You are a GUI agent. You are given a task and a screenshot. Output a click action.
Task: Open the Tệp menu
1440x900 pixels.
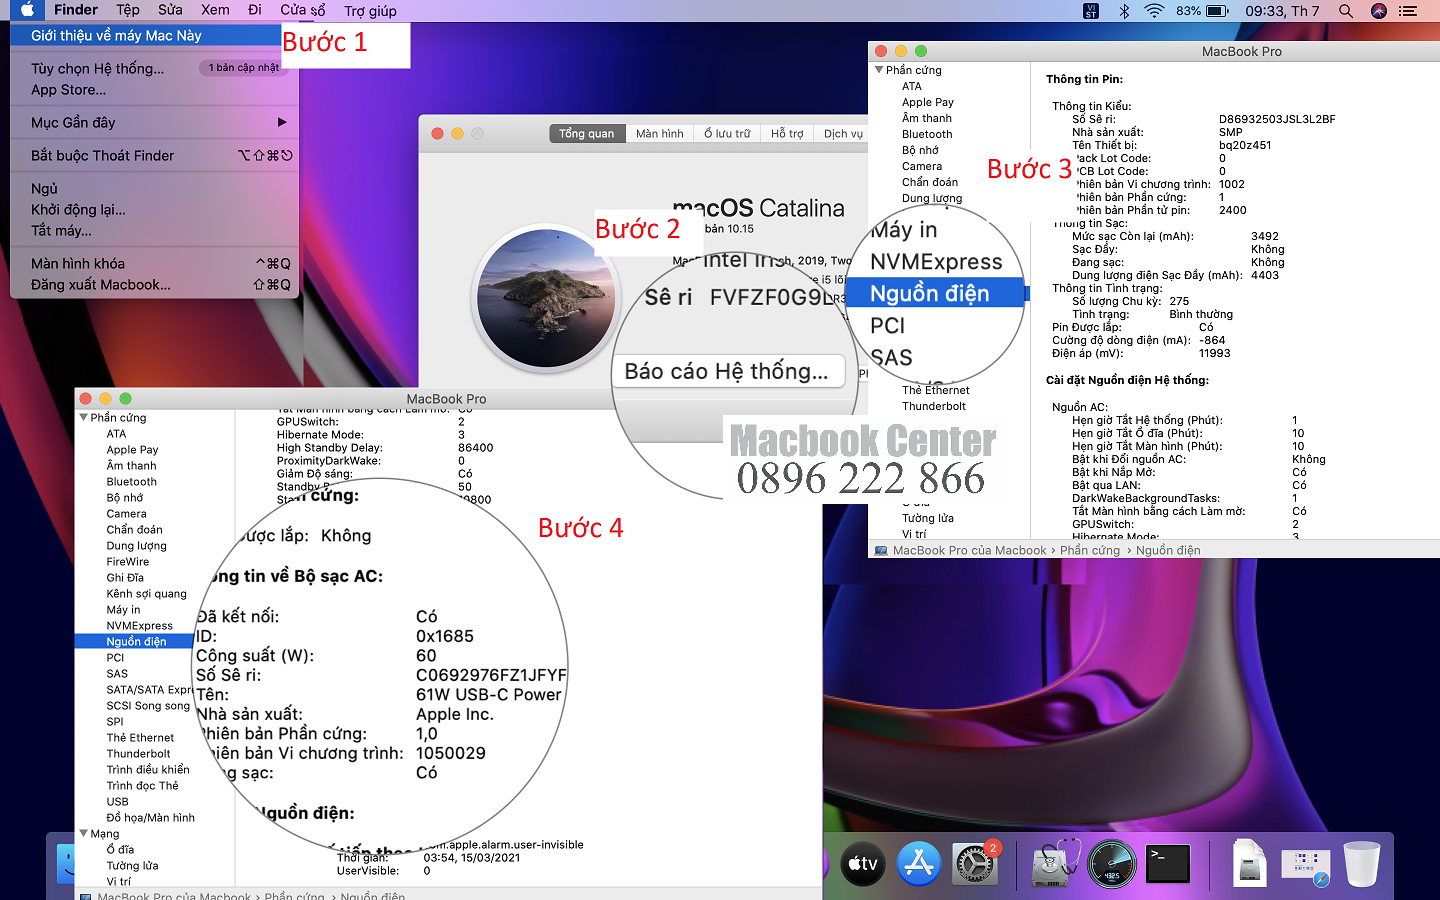coord(128,10)
